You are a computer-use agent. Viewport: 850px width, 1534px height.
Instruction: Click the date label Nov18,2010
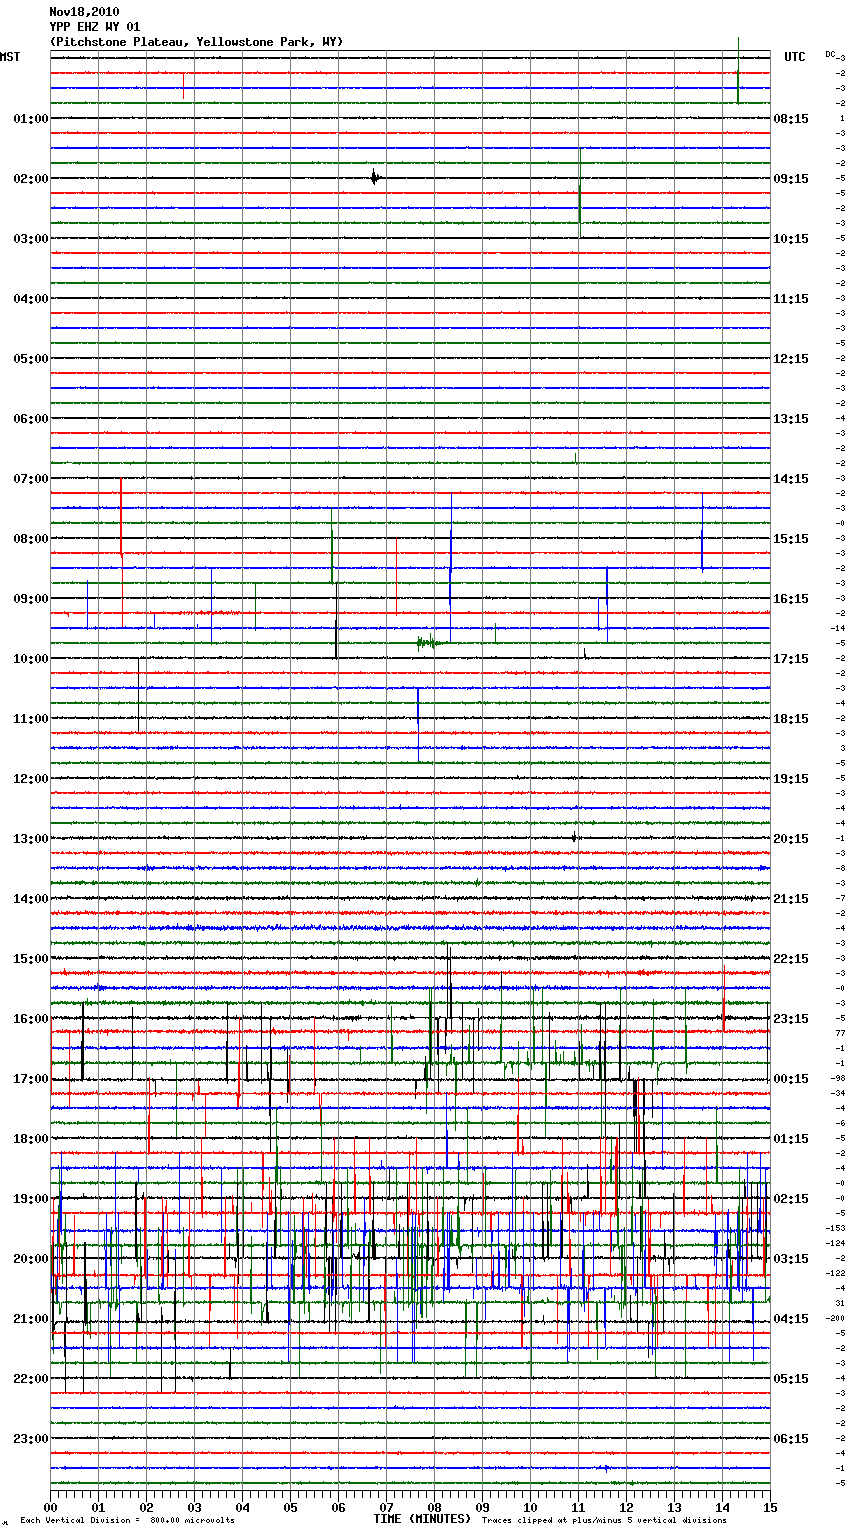(x=84, y=12)
